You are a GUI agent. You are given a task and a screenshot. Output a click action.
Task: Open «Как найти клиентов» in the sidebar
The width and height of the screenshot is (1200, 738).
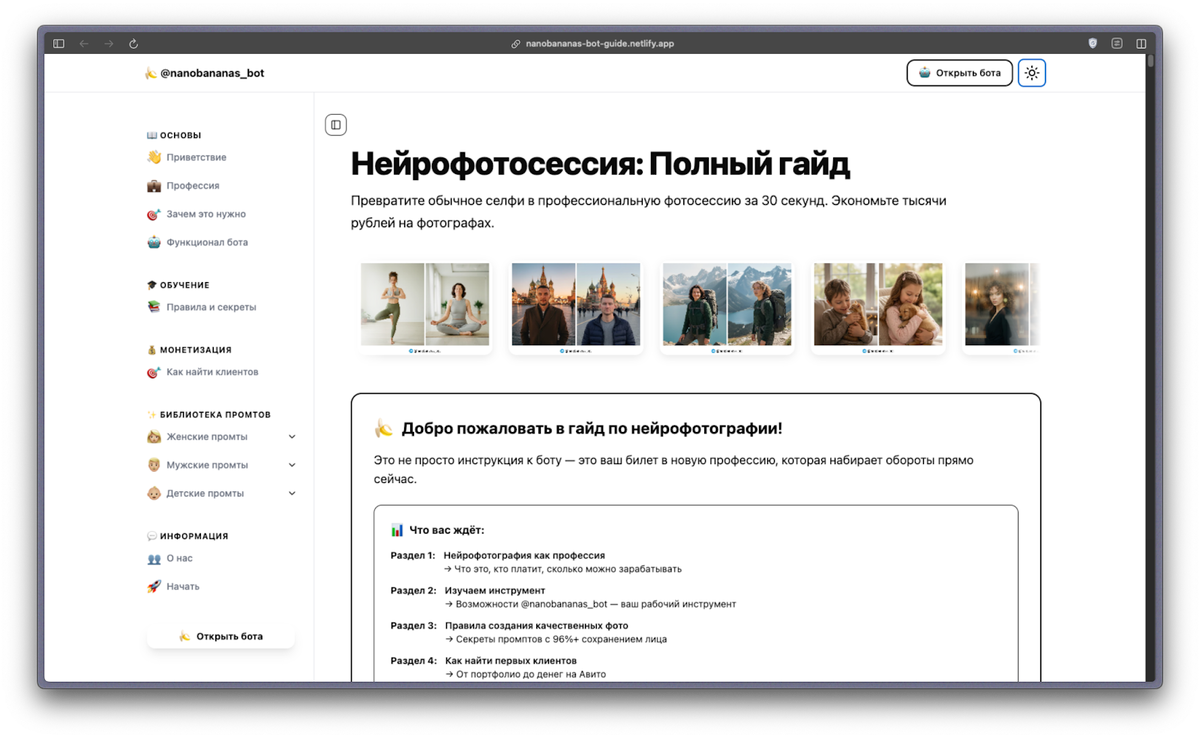212,372
